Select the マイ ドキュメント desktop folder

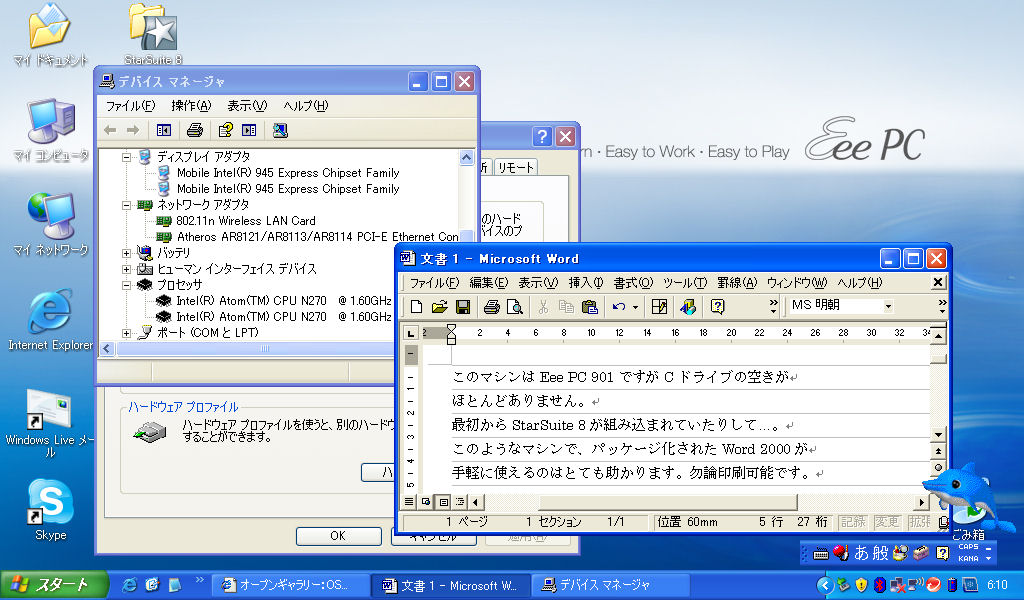tap(50, 35)
